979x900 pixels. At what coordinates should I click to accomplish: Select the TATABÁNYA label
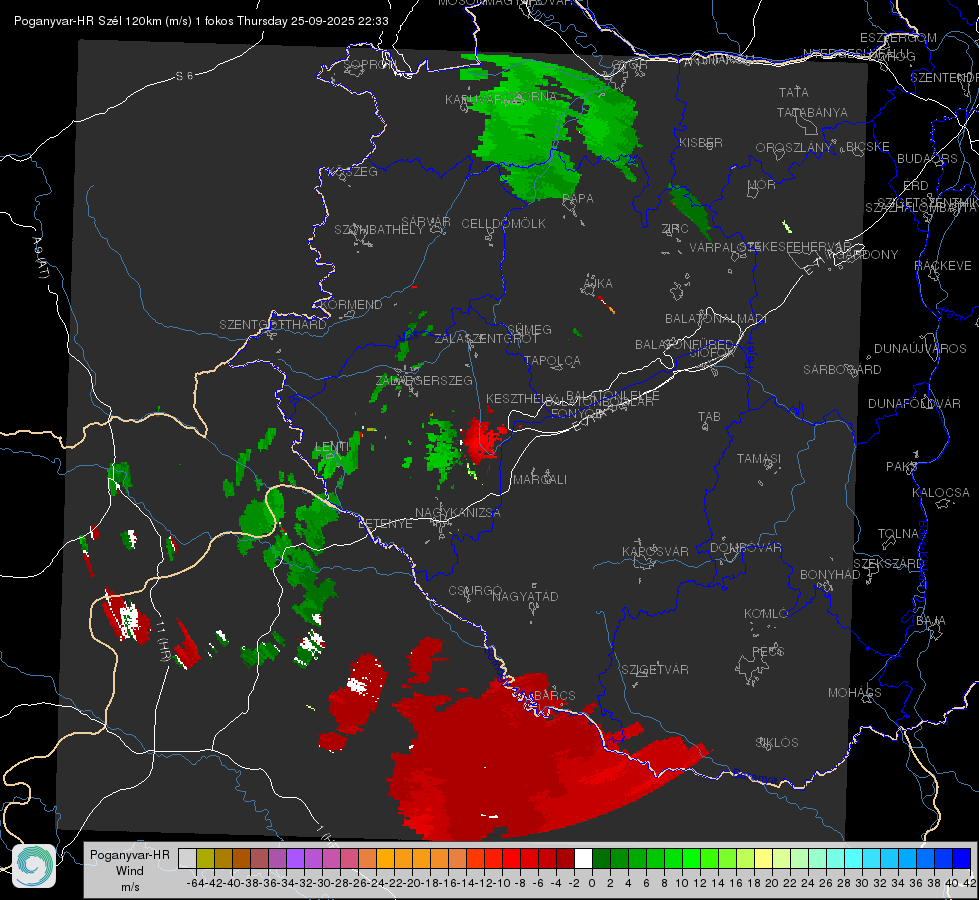click(812, 112)
